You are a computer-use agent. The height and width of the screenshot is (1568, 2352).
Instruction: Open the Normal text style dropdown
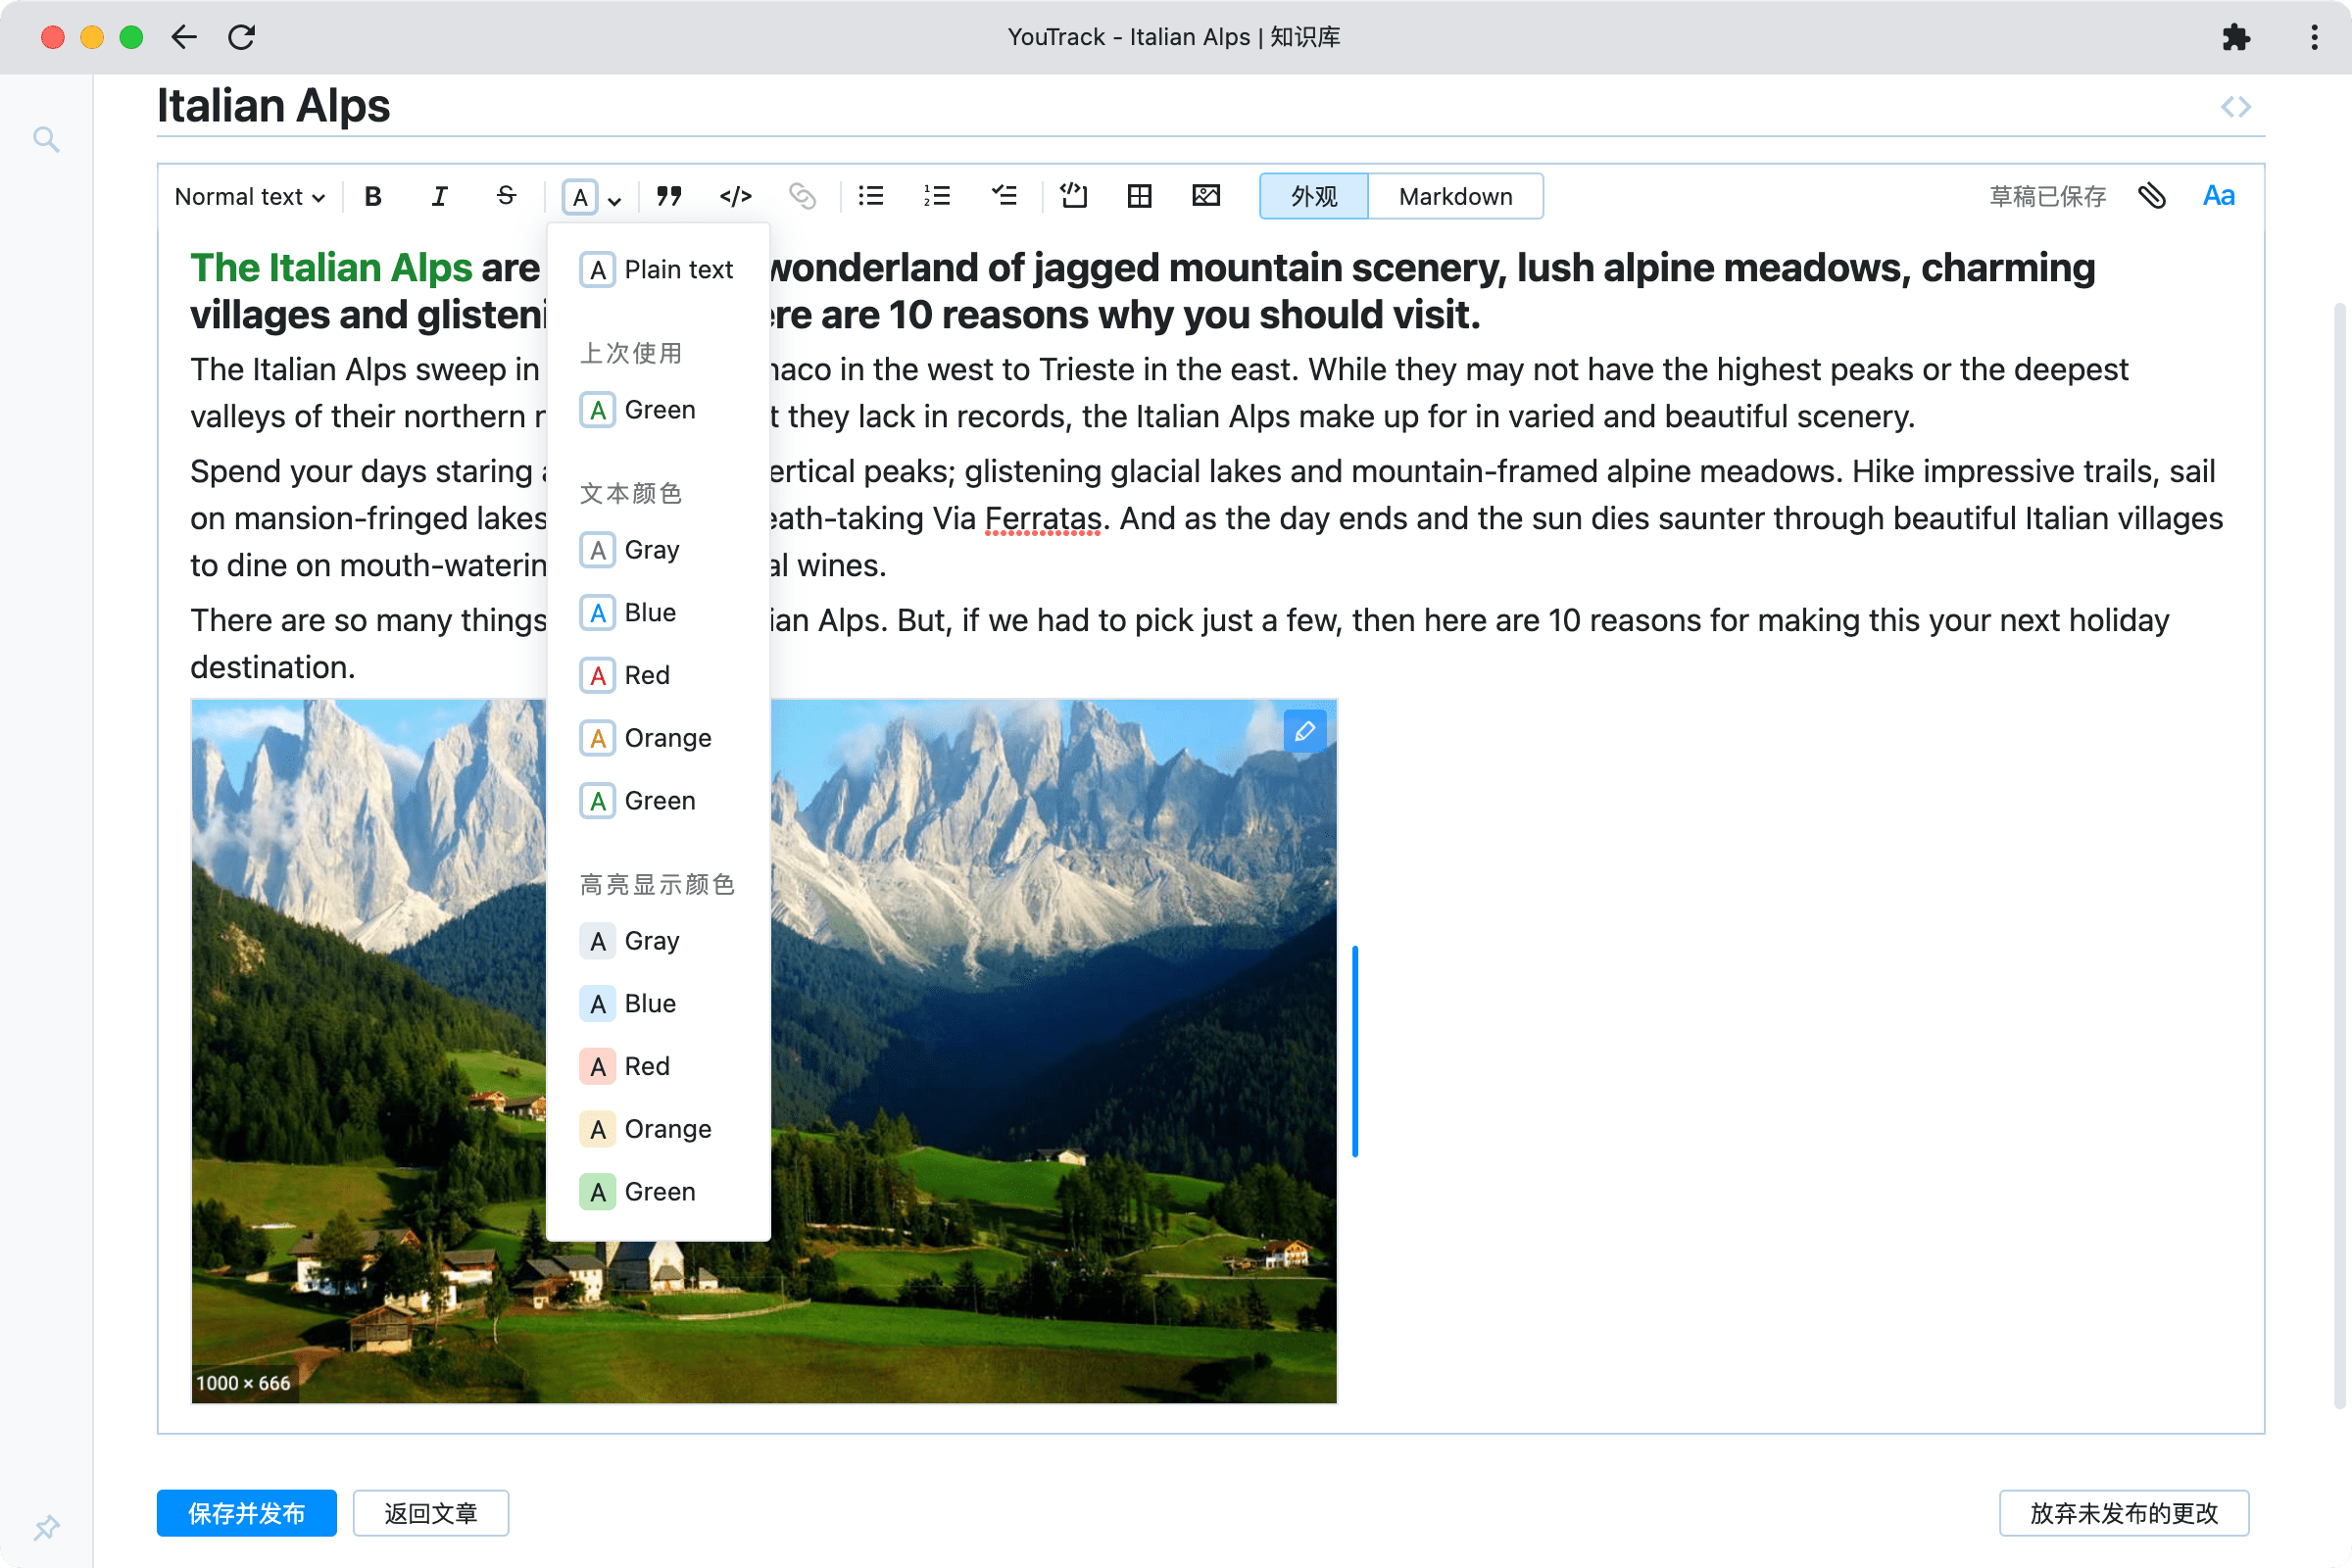click(x=249, y=196)
